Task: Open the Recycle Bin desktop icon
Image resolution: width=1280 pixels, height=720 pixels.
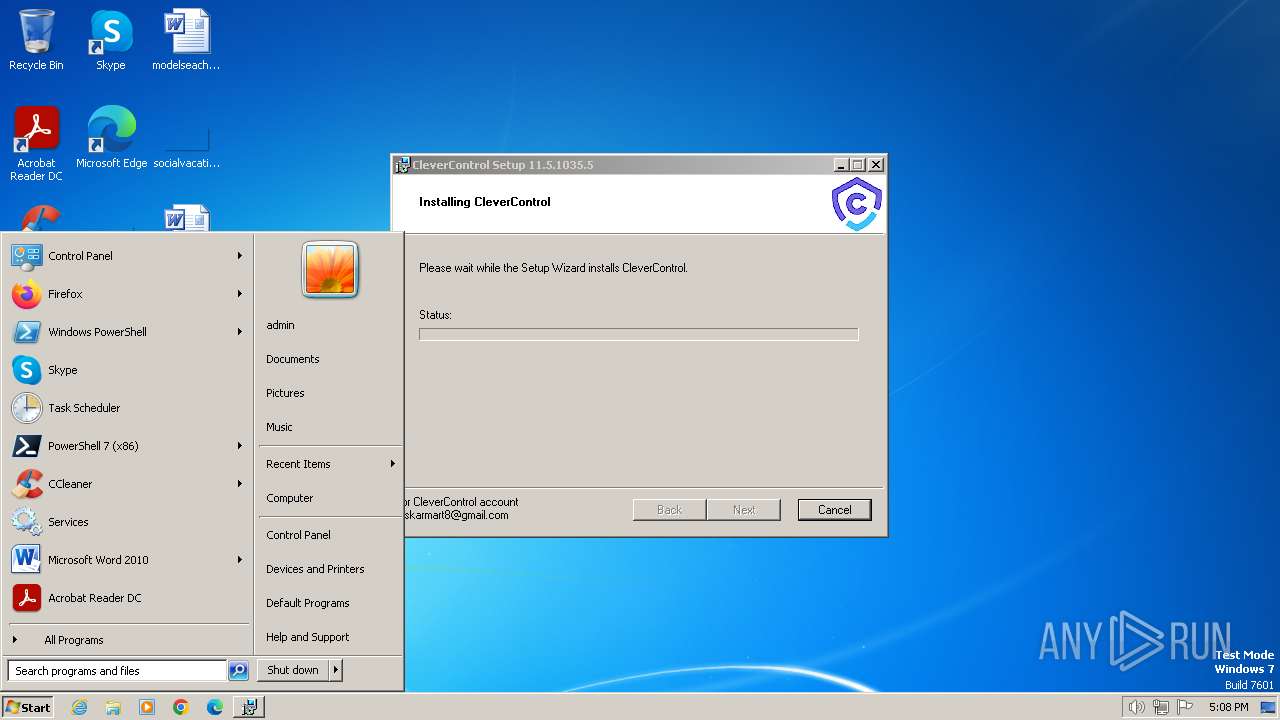Action: tap(36, 40)
